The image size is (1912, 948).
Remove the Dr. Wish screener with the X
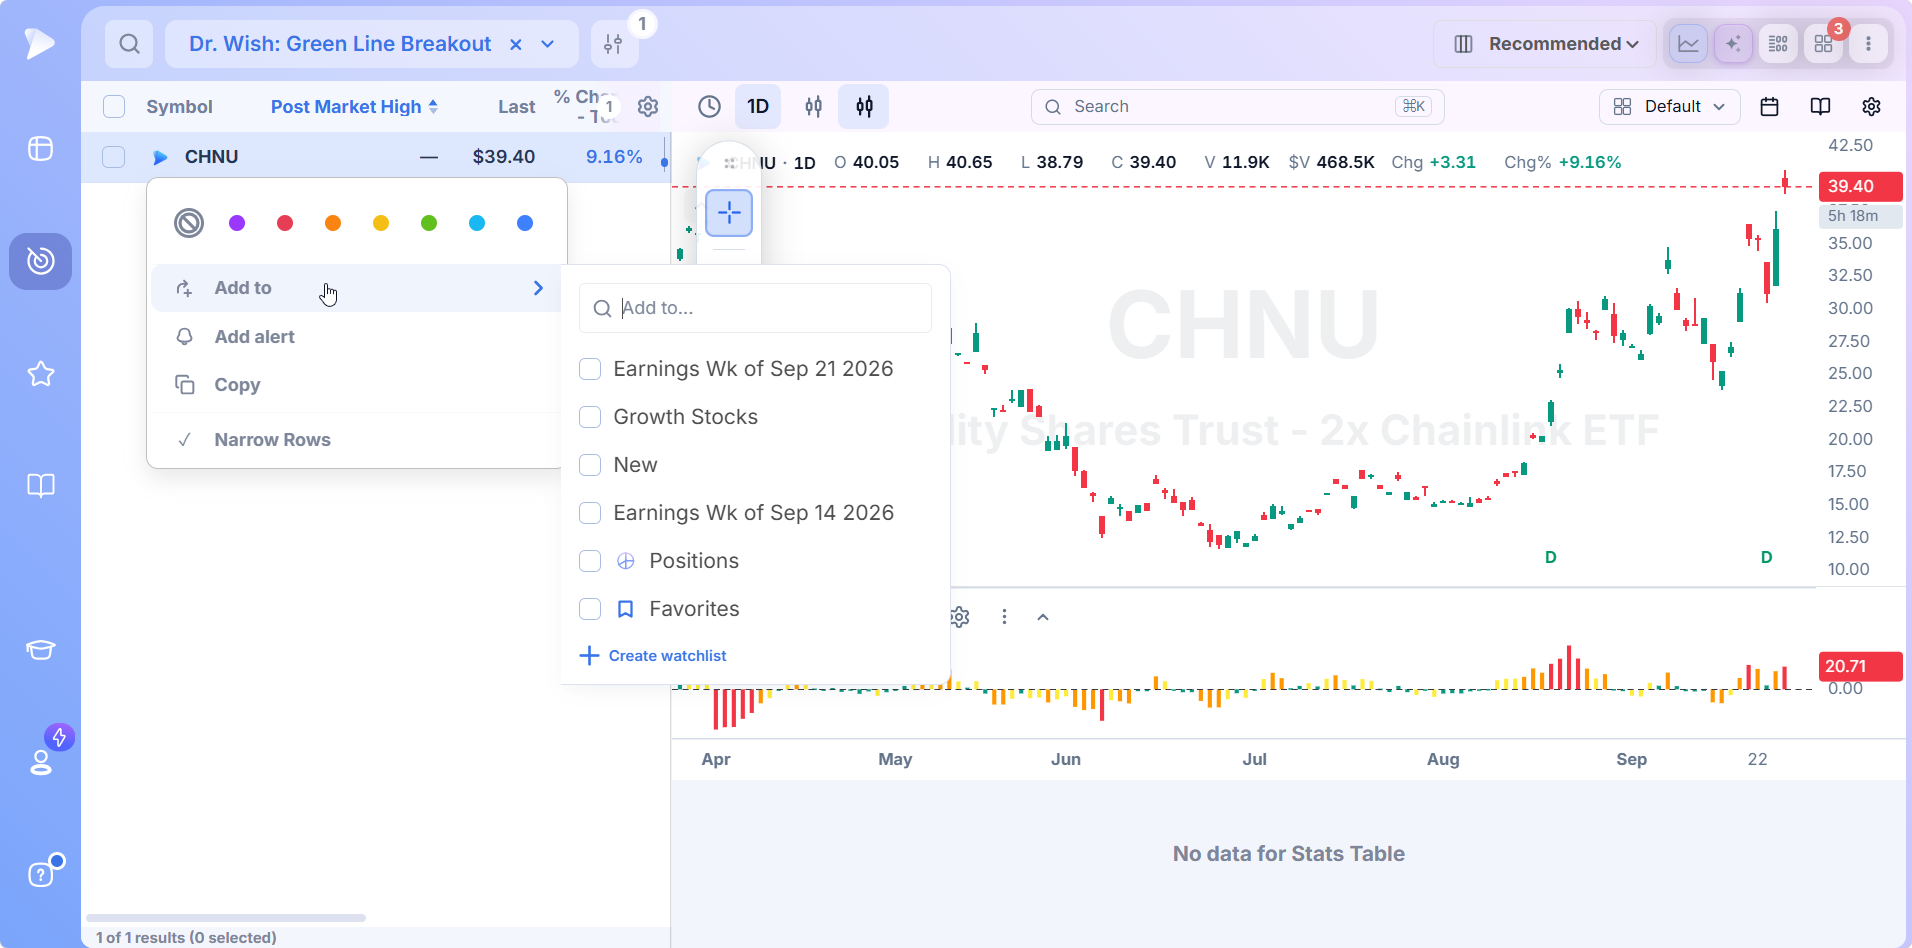(x=516, y=44)
